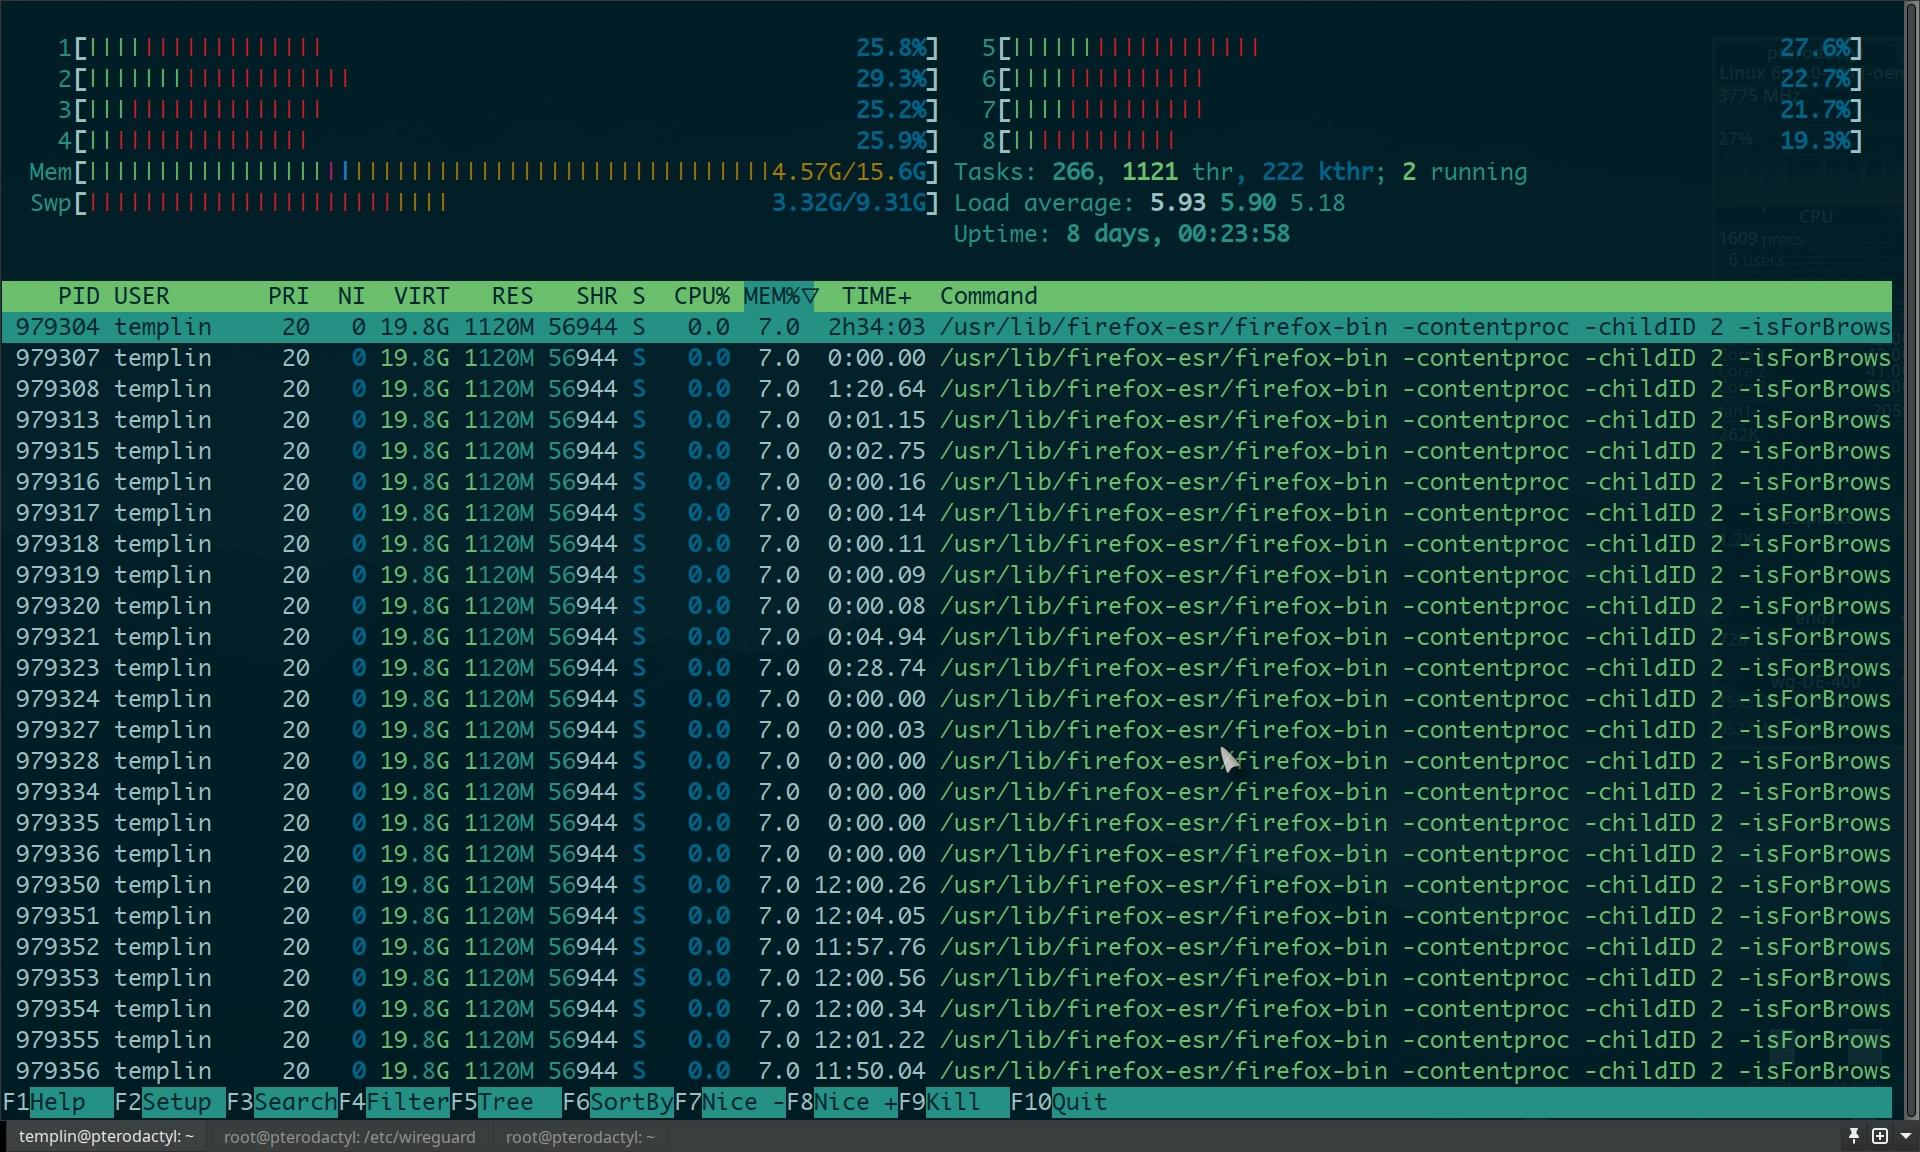Click F8 Nice + to raise niceness
Image resolution: width=1920 pixels, height=1152 pixels.
coord(855,1102)
